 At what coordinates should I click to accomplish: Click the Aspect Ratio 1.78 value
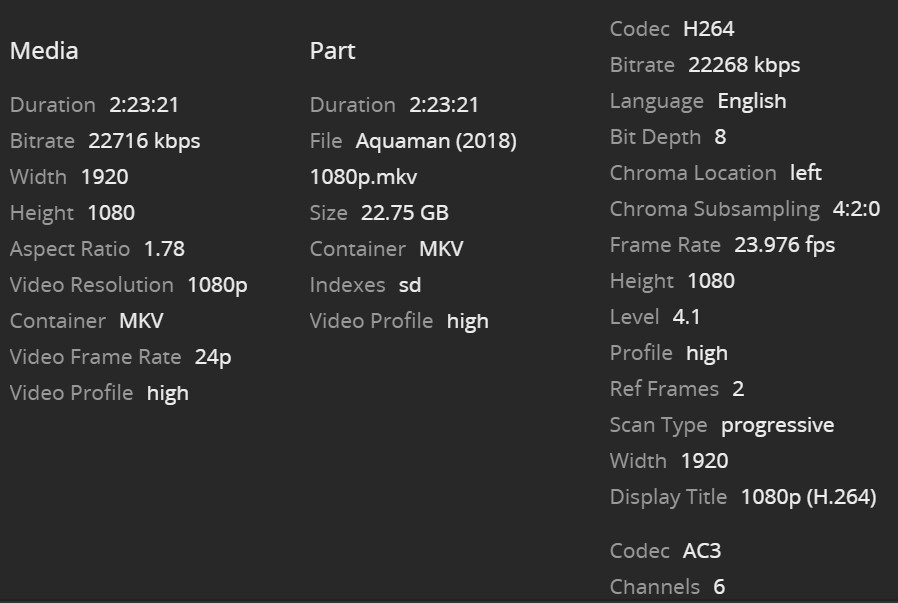164,249
